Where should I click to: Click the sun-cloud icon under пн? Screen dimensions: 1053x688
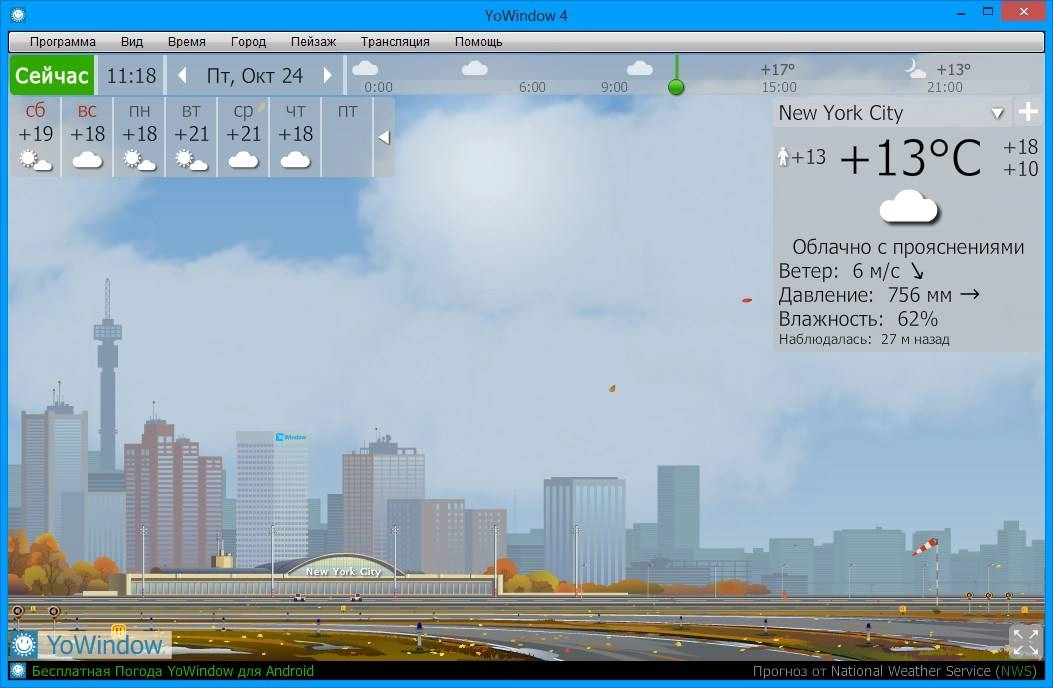(x=139, y=161)
